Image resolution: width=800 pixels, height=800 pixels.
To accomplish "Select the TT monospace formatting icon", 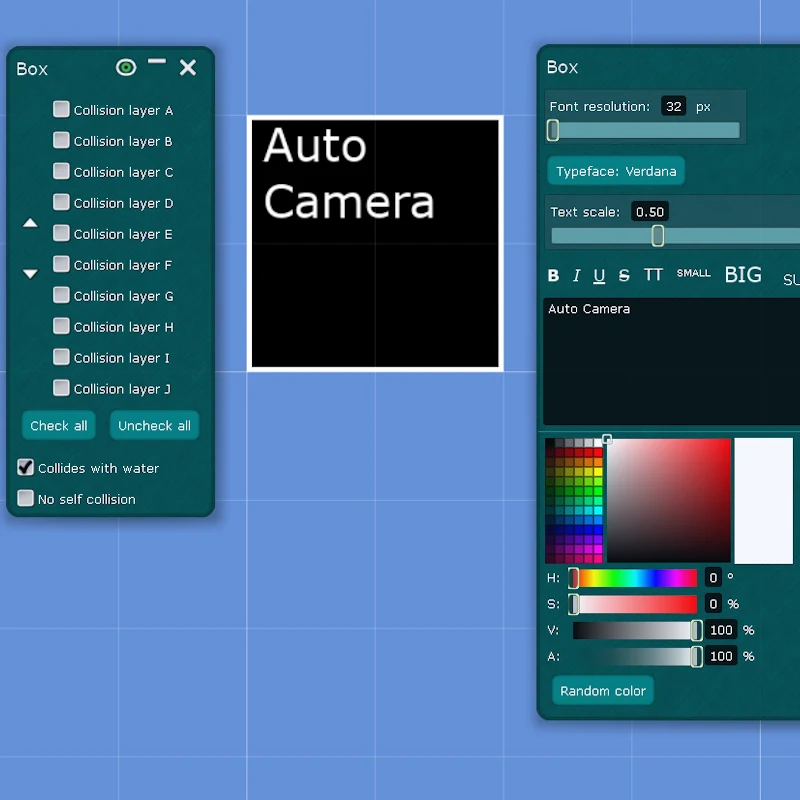I will coord(652,275).
